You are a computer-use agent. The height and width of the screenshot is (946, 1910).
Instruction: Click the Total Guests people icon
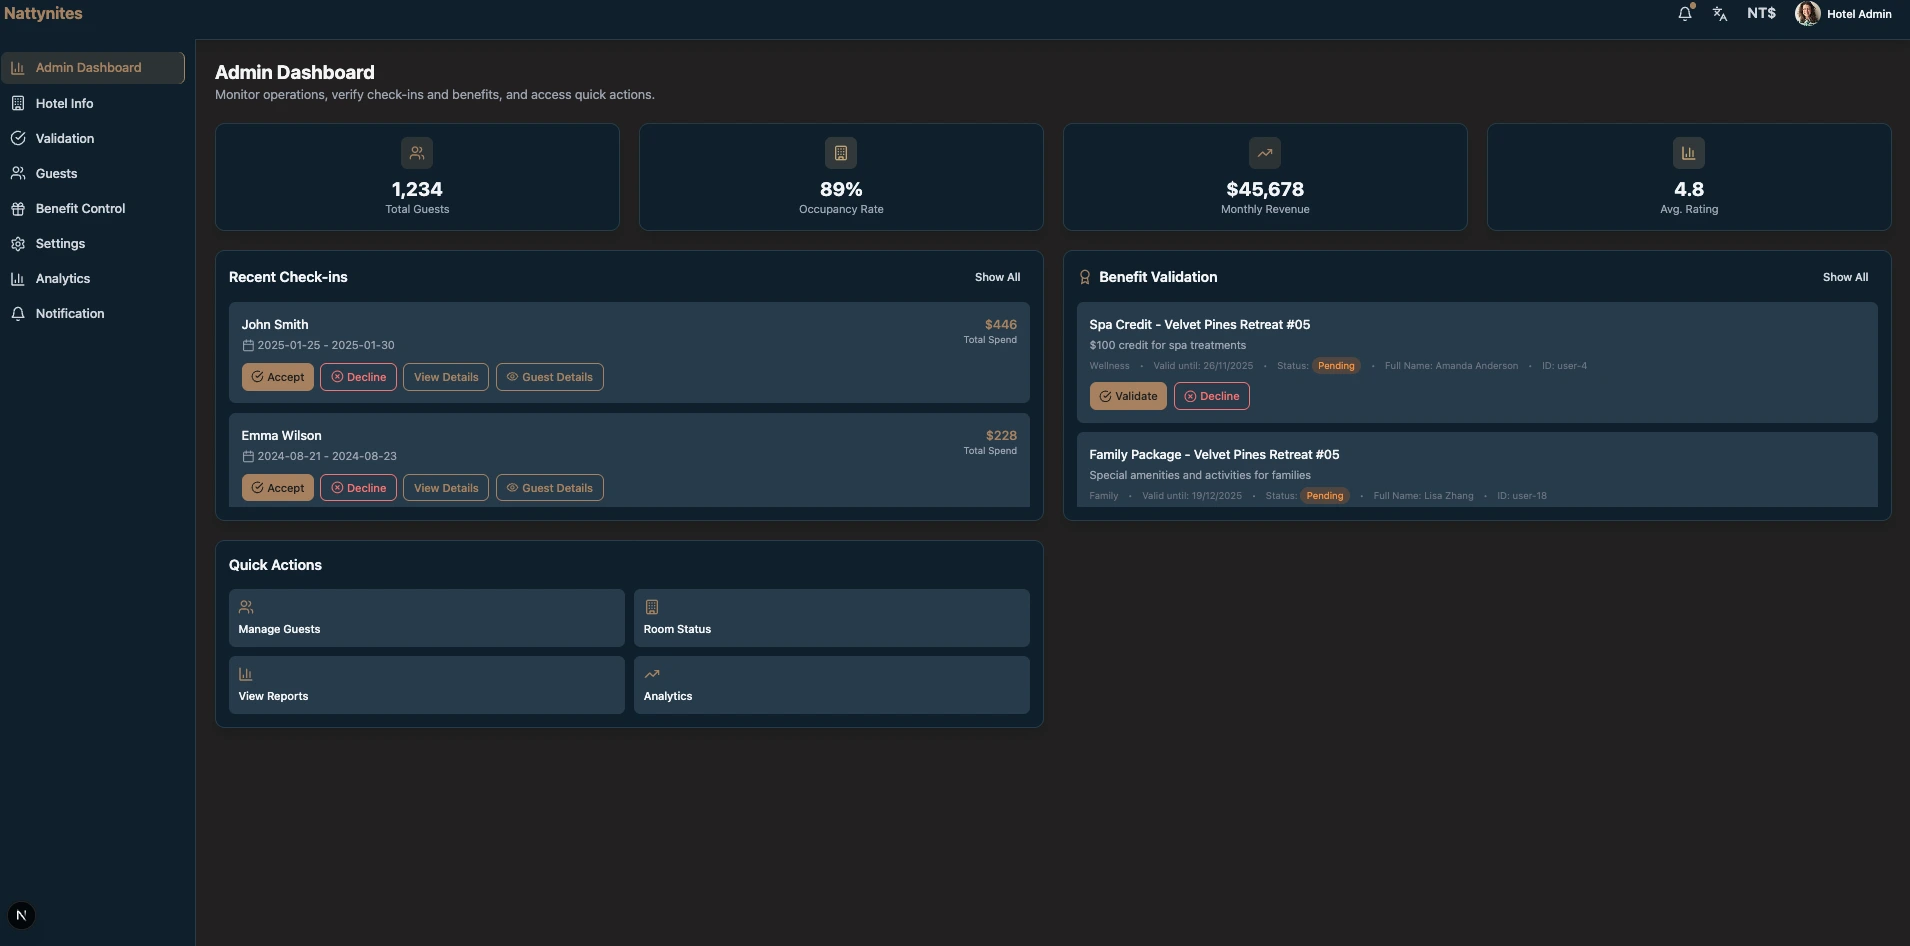pos(417,152)
